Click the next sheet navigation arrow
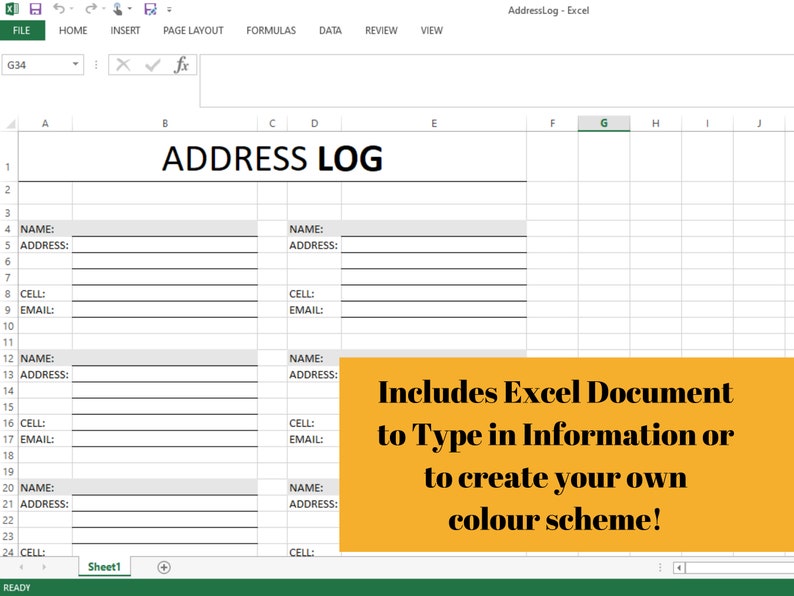Viewport: 794px width, 596px height. pyautogui.click(x=44, y=567)
